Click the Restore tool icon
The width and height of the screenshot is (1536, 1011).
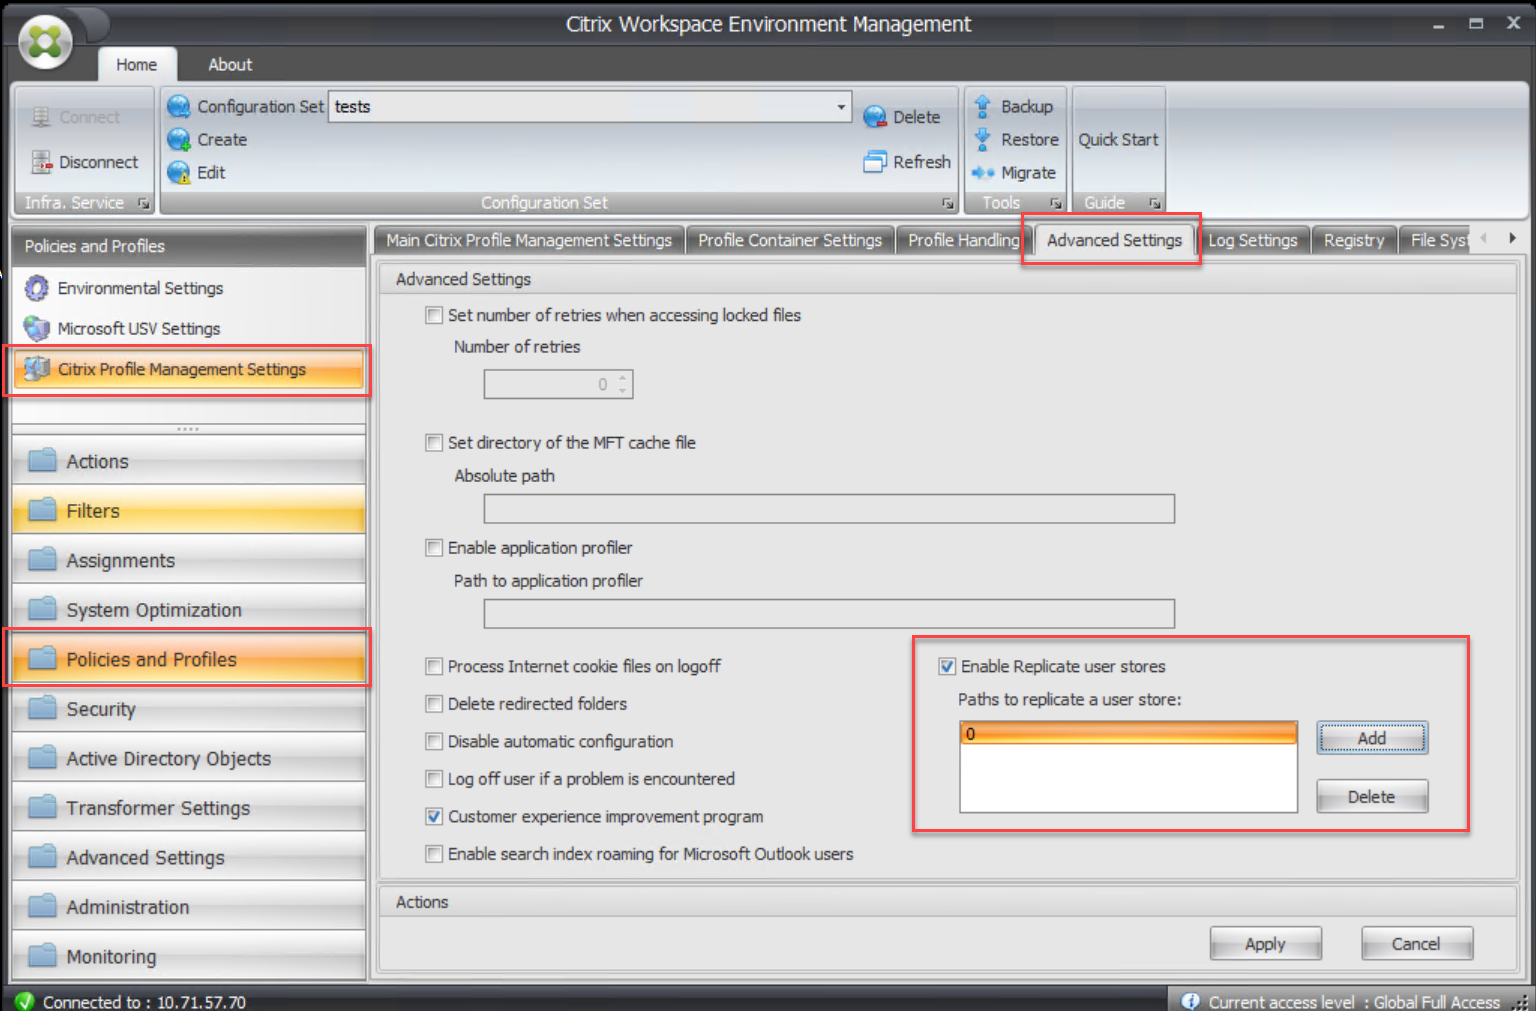pyautogui.click(x=983, y=140)
